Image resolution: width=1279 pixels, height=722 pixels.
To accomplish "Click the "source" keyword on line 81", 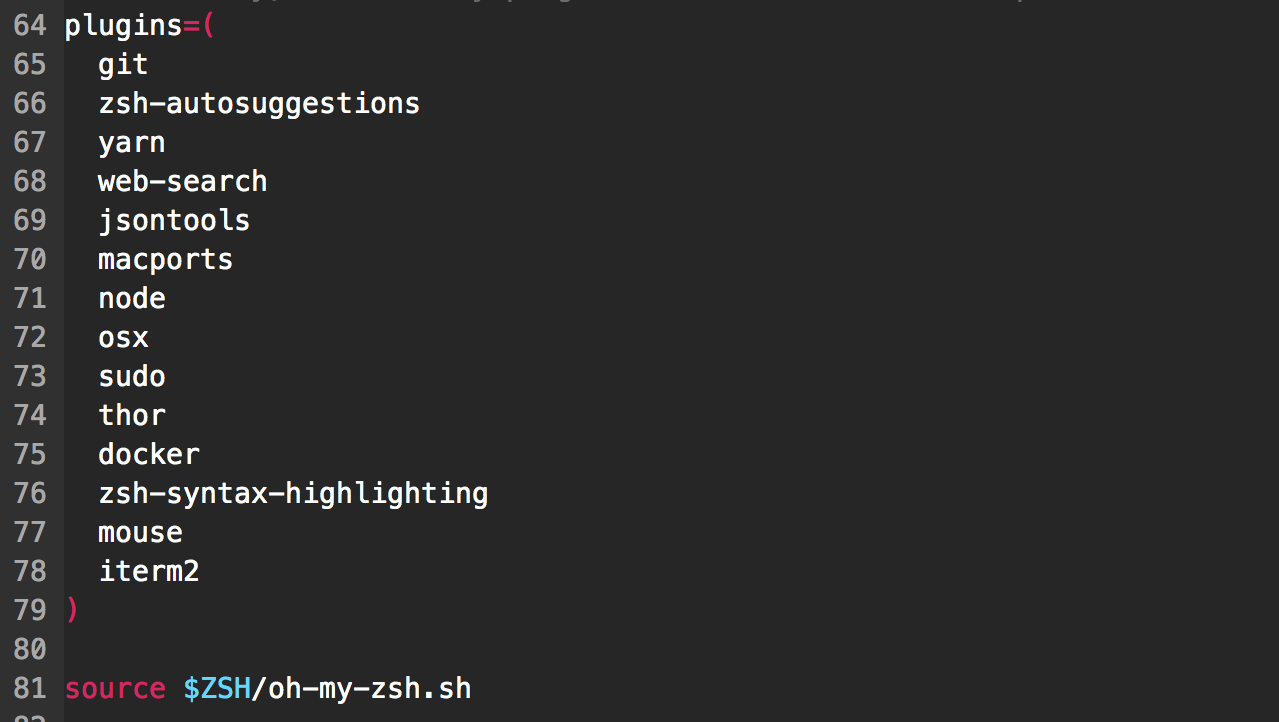I will [x=115, y=689].
